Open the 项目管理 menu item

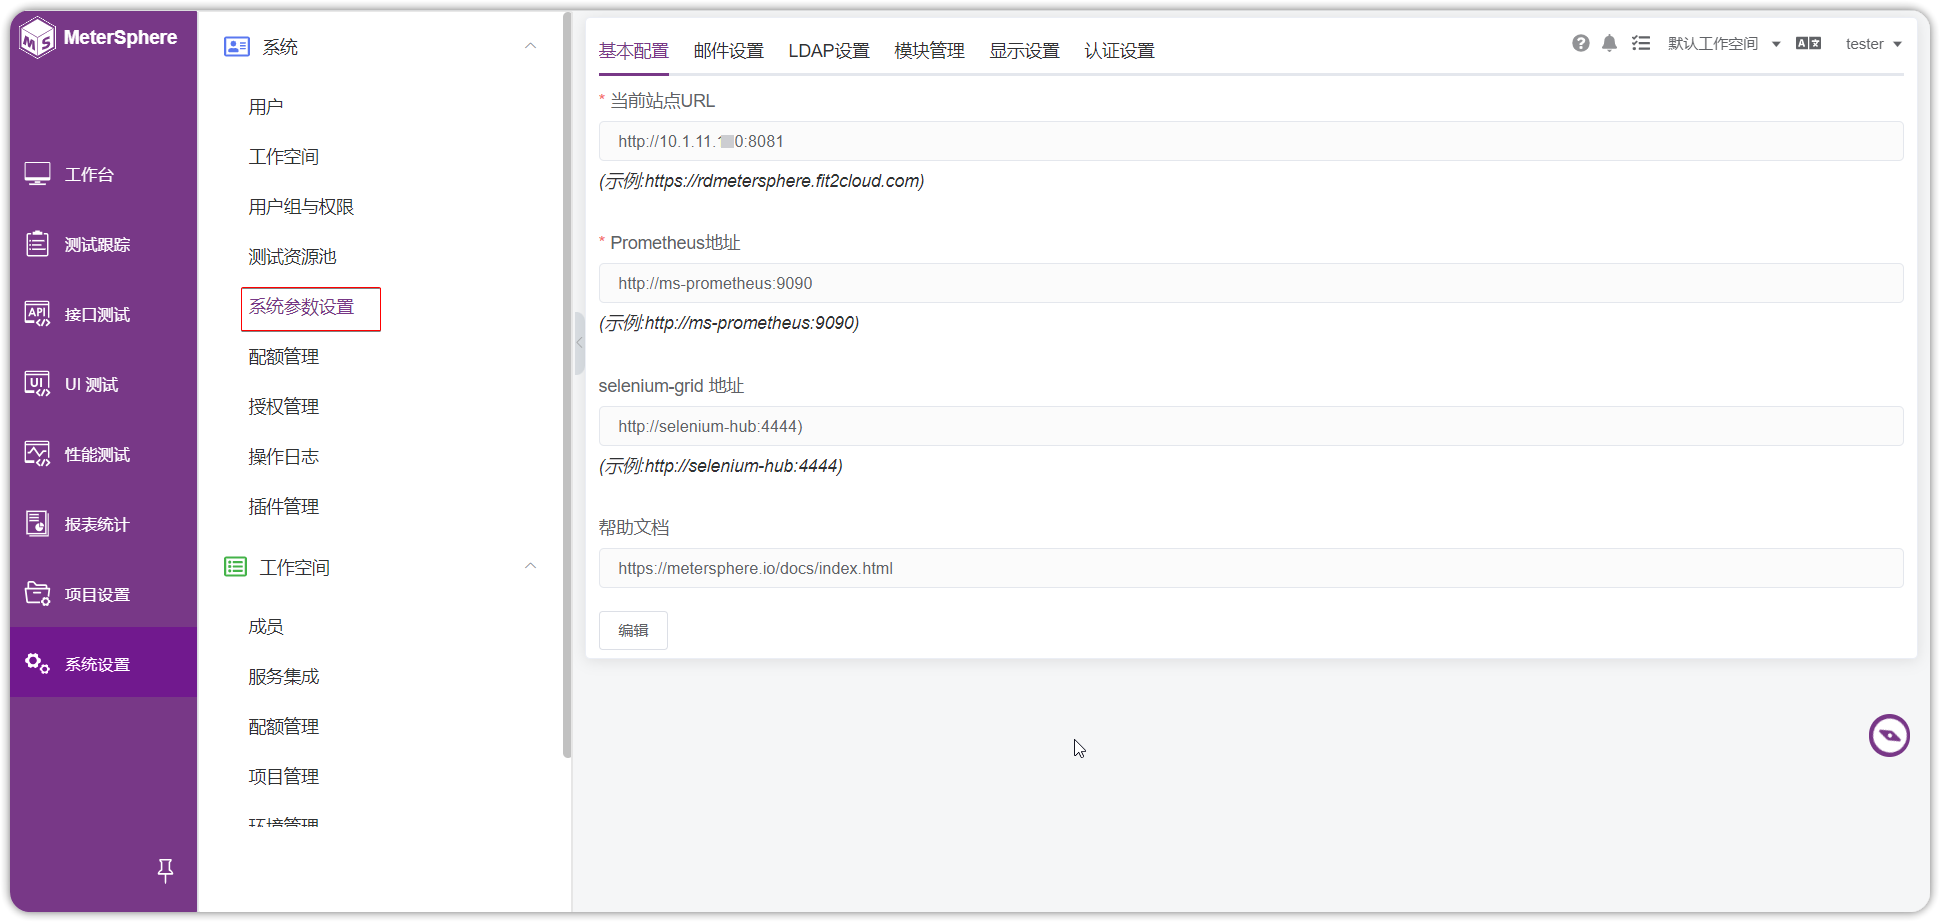284,777
